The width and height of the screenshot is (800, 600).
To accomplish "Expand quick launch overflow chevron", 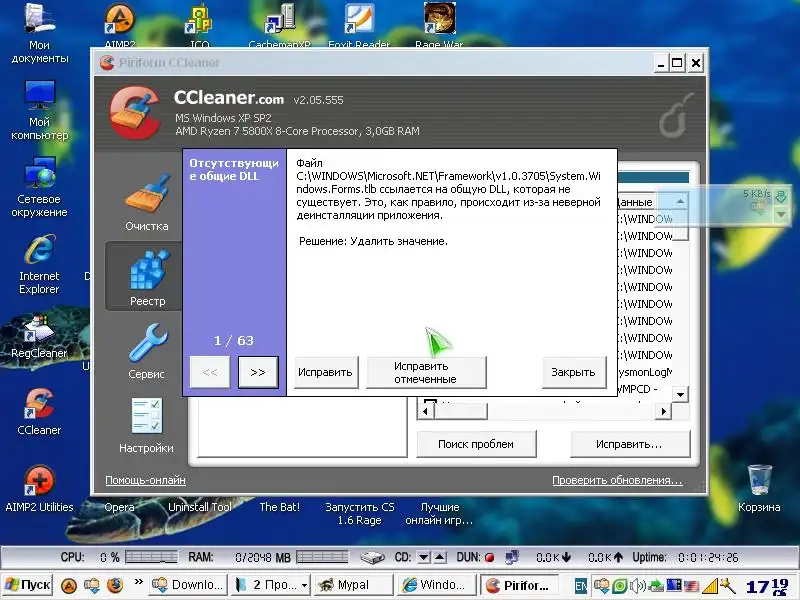I will (138, 582).
